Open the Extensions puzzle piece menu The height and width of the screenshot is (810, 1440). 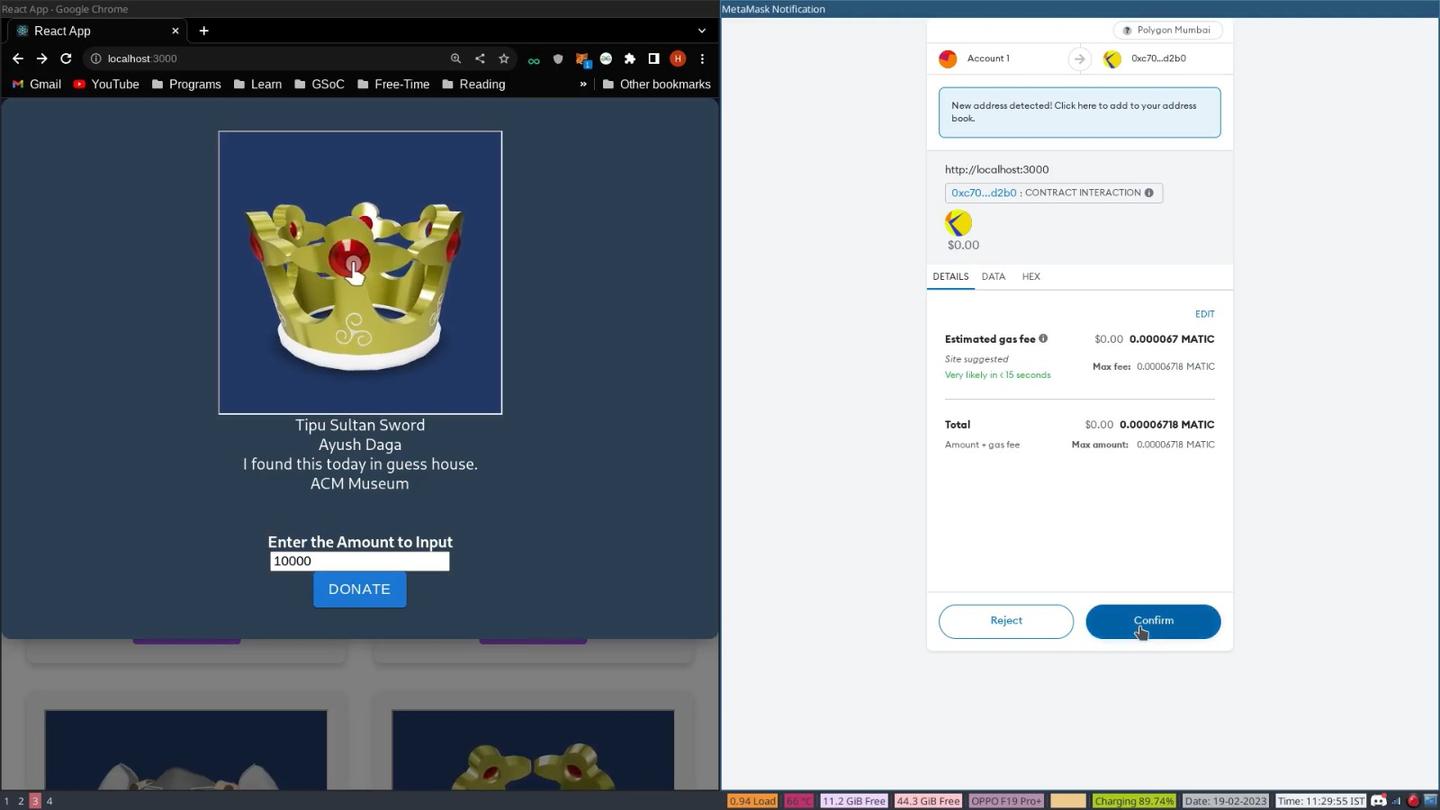pos(630,59)
